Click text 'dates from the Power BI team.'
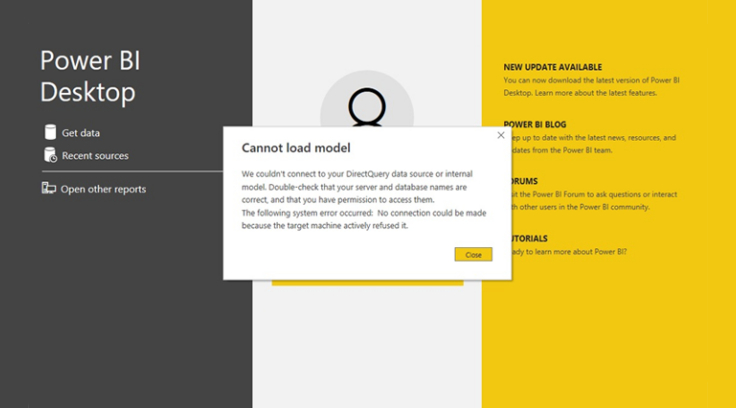This screenshot has height=408, width=736. point(562,150)
